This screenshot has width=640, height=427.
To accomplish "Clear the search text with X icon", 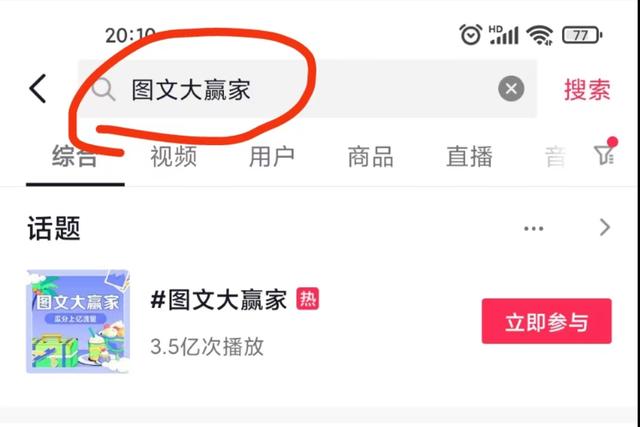I will coord(511,89).
